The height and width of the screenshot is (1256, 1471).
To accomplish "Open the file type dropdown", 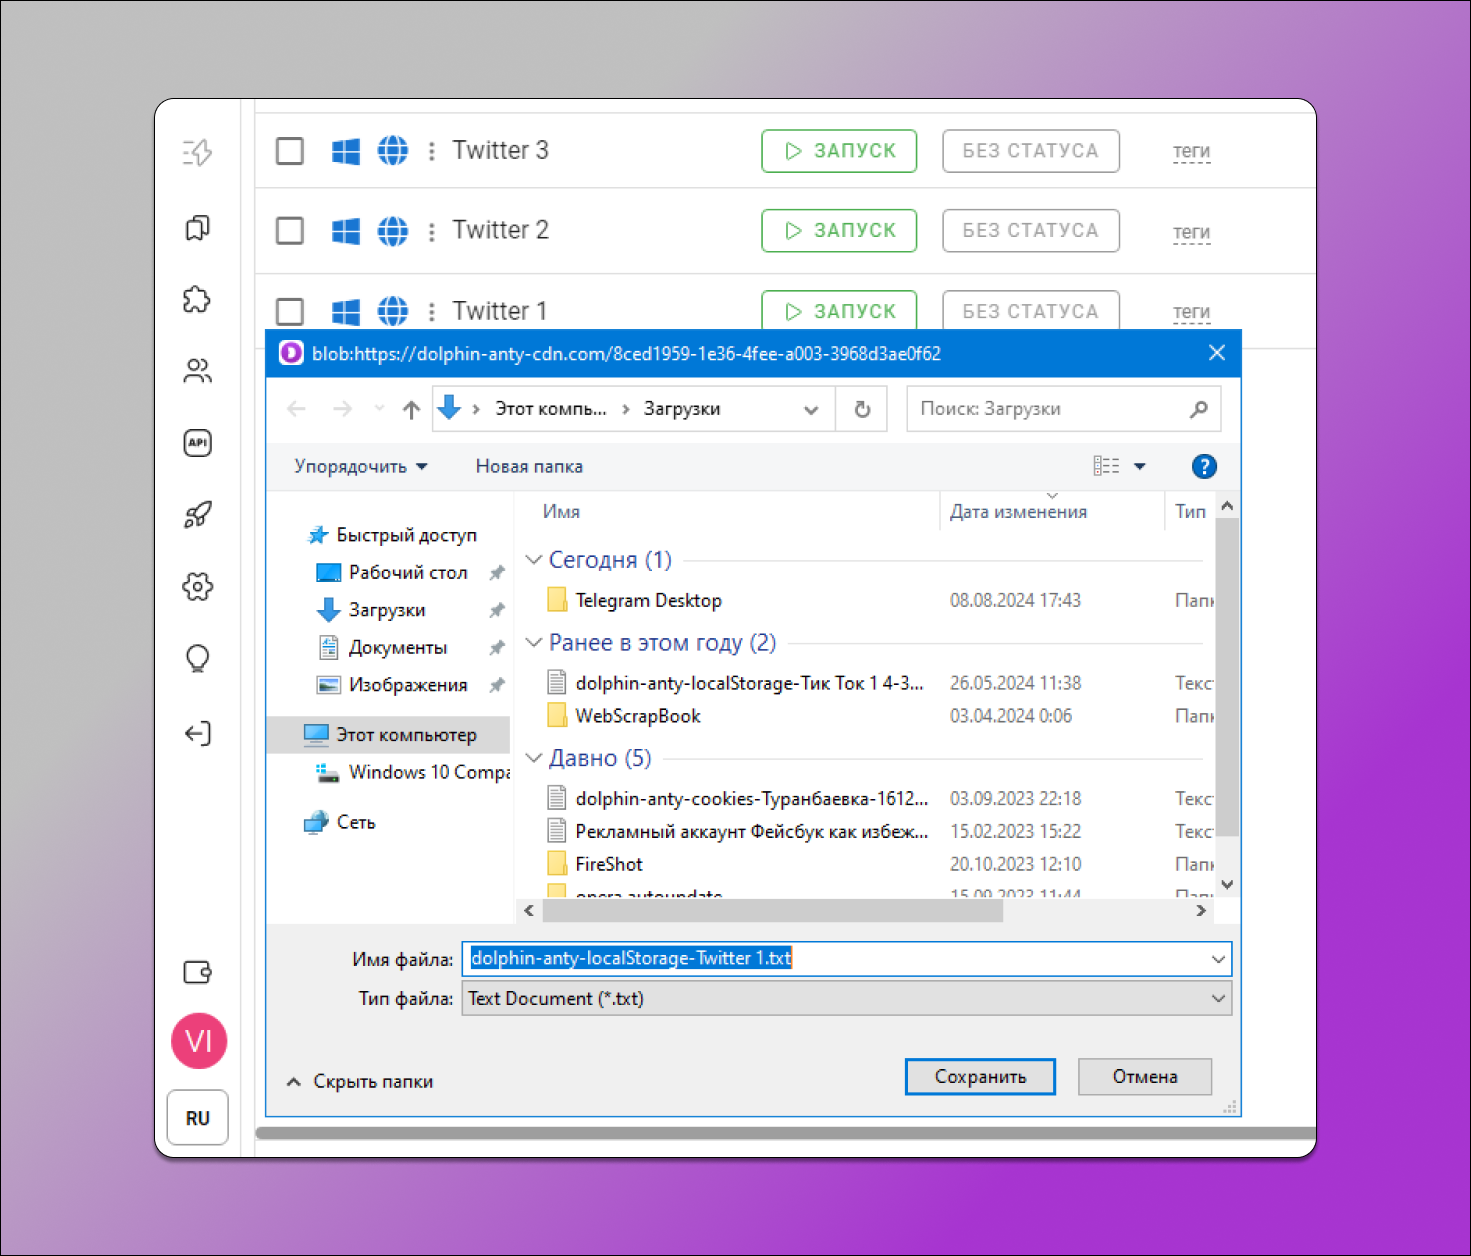I will coord(846,998).
